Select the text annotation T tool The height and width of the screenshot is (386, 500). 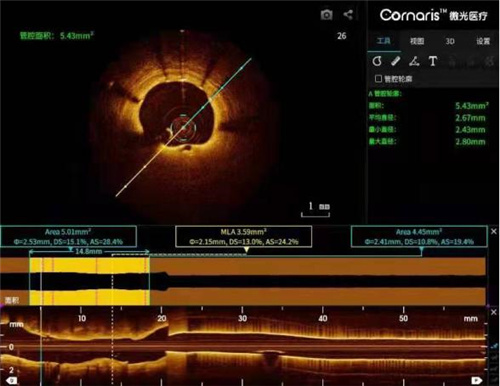[x=433, y=61]
